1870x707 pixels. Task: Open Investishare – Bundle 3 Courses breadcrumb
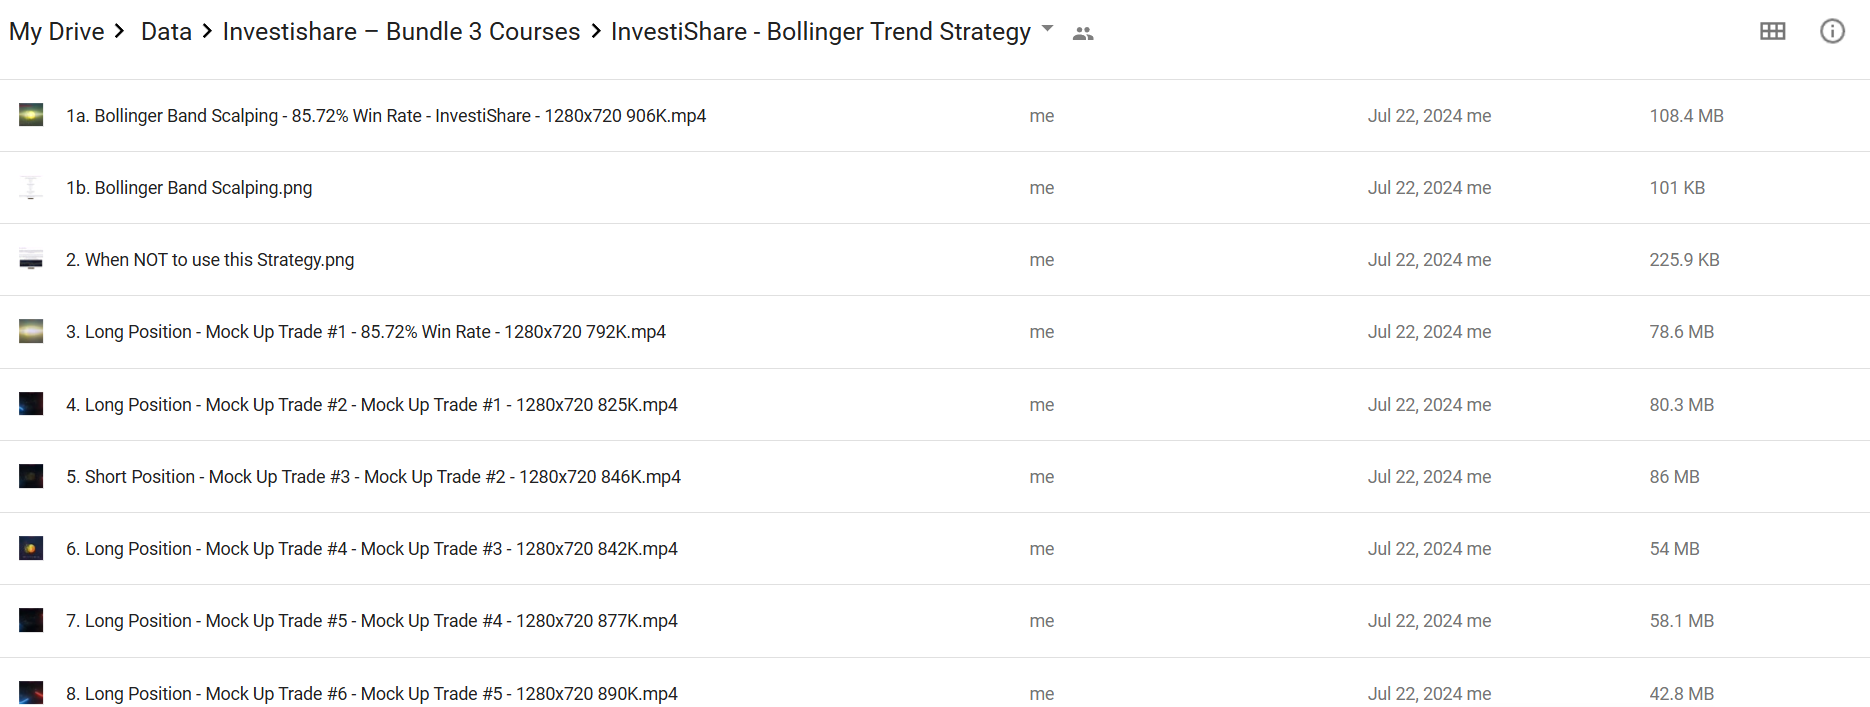(x=401, y=32)
